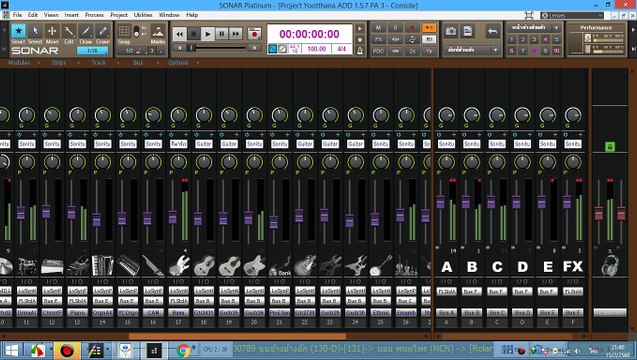
Task: Click the Ethnic track name button
Action: [381, 312]
